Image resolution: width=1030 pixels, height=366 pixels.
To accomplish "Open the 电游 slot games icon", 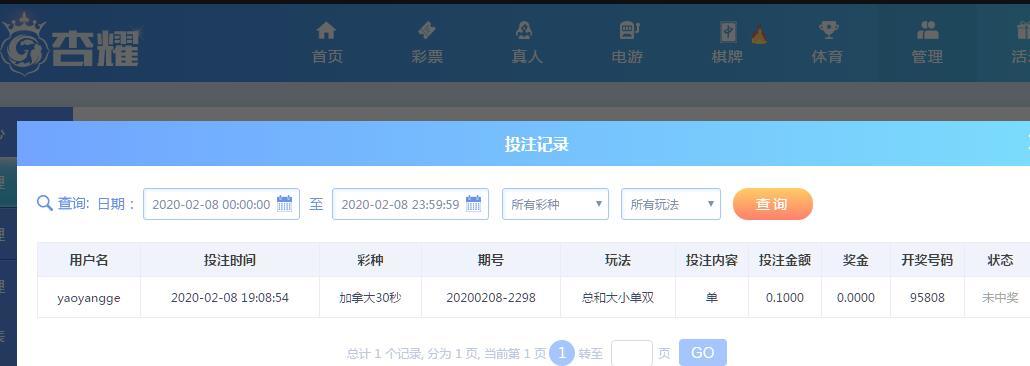I will pyautogui.click(x=629, y=30).
